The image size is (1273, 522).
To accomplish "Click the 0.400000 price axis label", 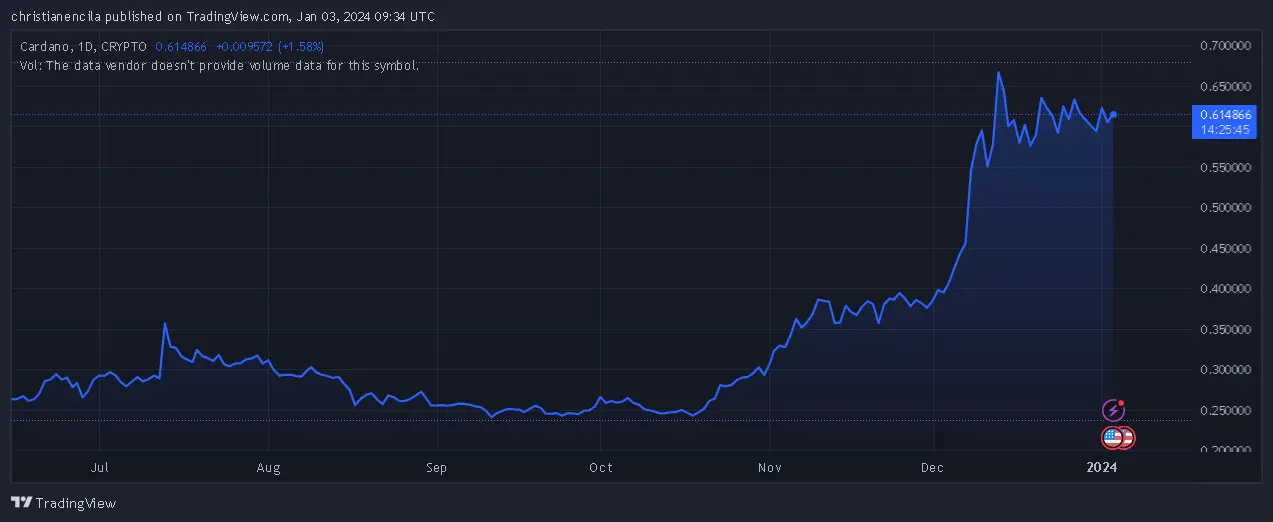I will point(1225,289).
